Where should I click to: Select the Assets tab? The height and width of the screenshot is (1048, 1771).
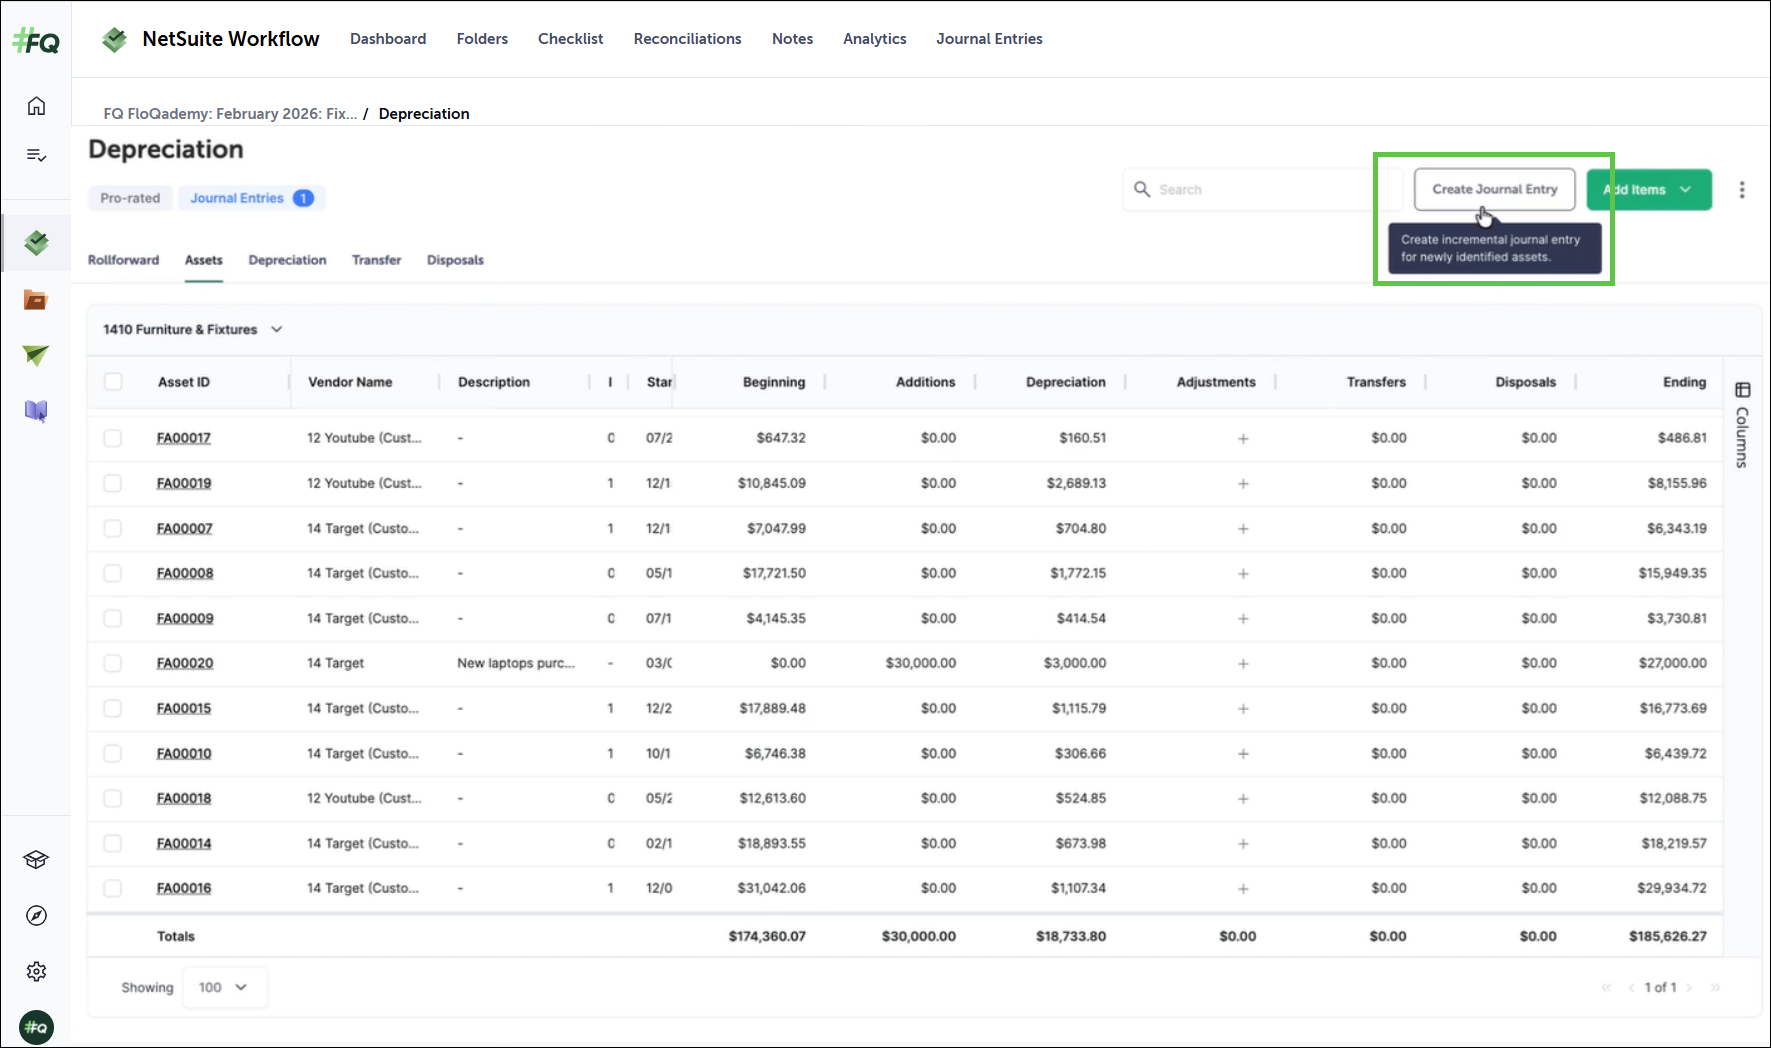[x=204, y=260]
